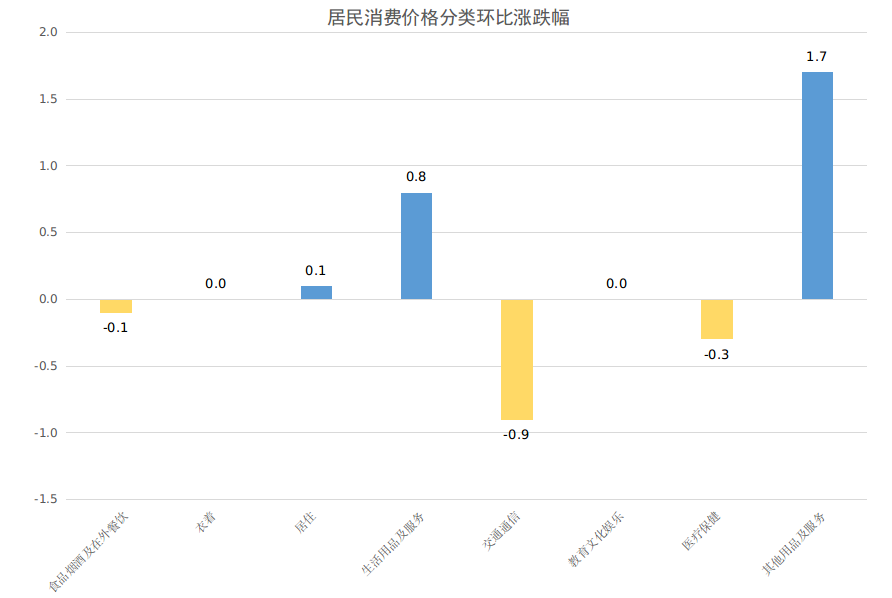
Task: Select the small yellow 食品烟酒及在外餐饮 bar
Action: [116, 306]
